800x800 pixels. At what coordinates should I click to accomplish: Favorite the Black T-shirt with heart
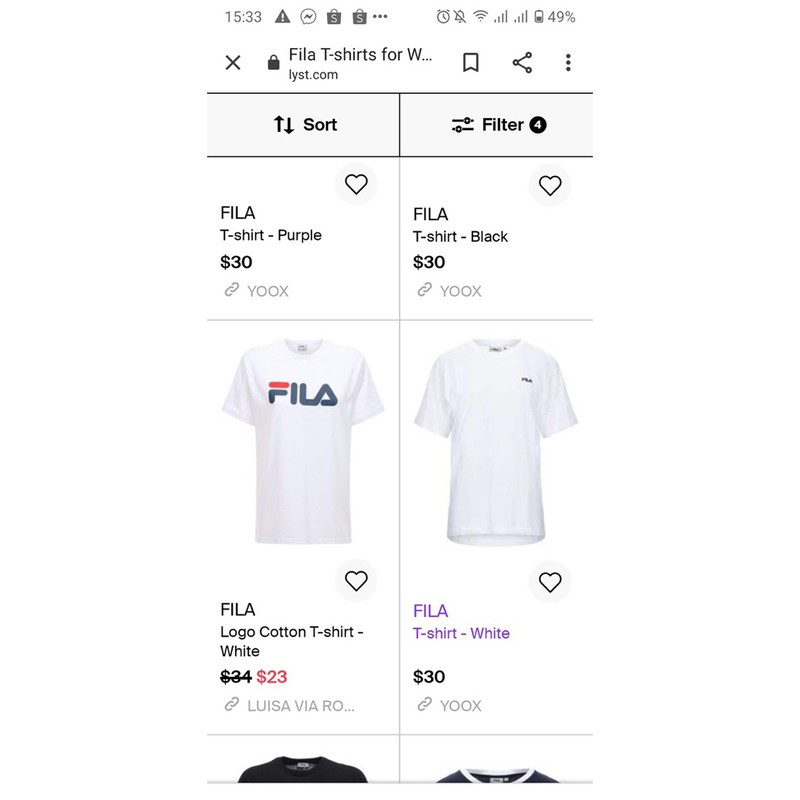550,185
